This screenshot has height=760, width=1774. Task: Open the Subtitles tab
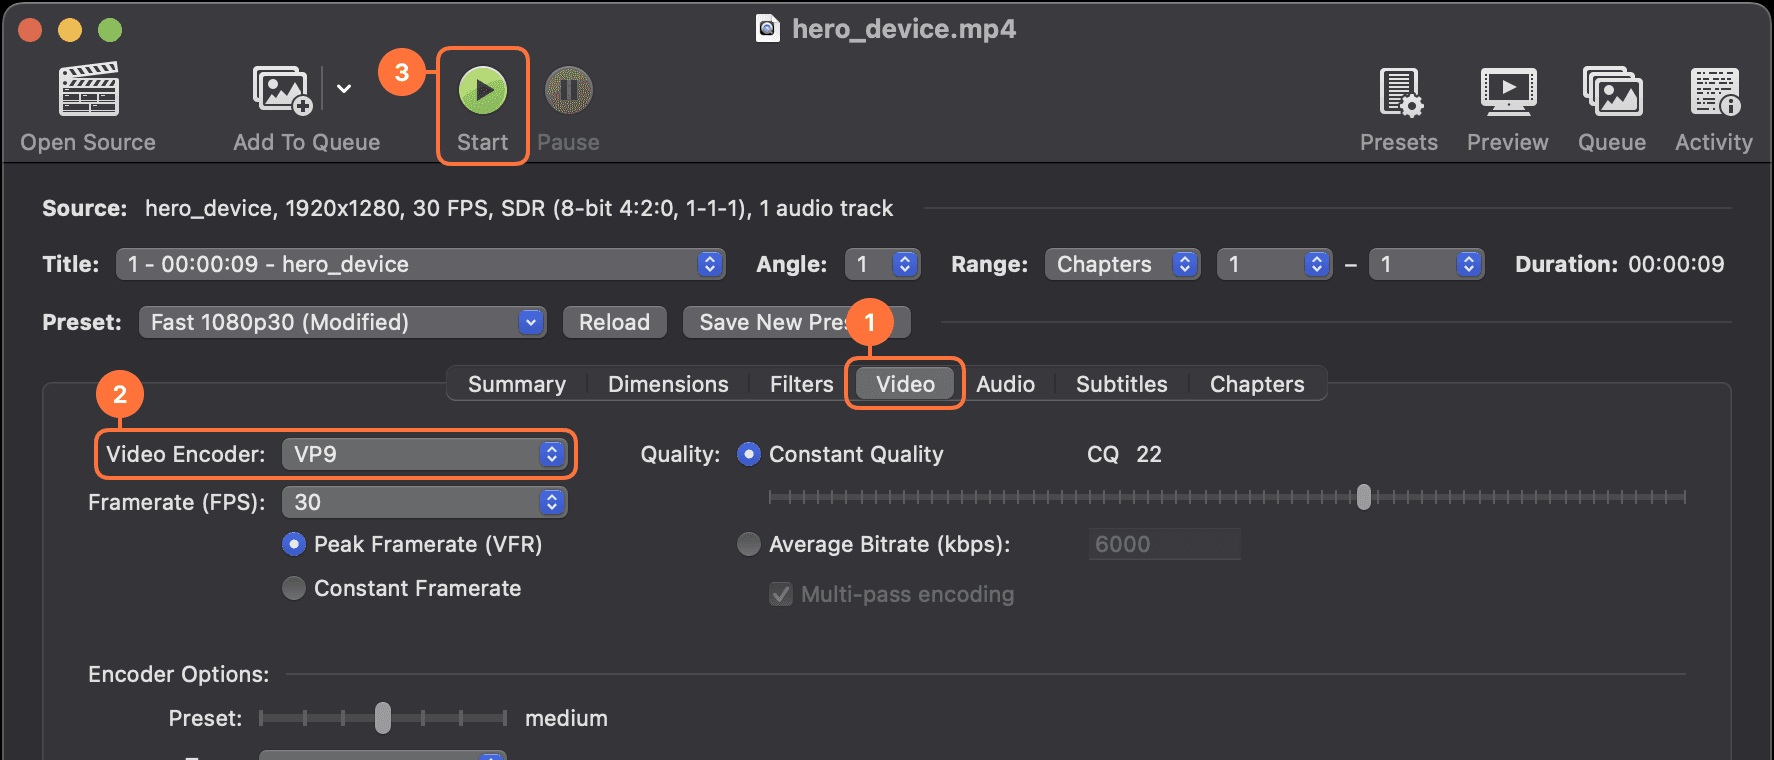pos(1121,383)
